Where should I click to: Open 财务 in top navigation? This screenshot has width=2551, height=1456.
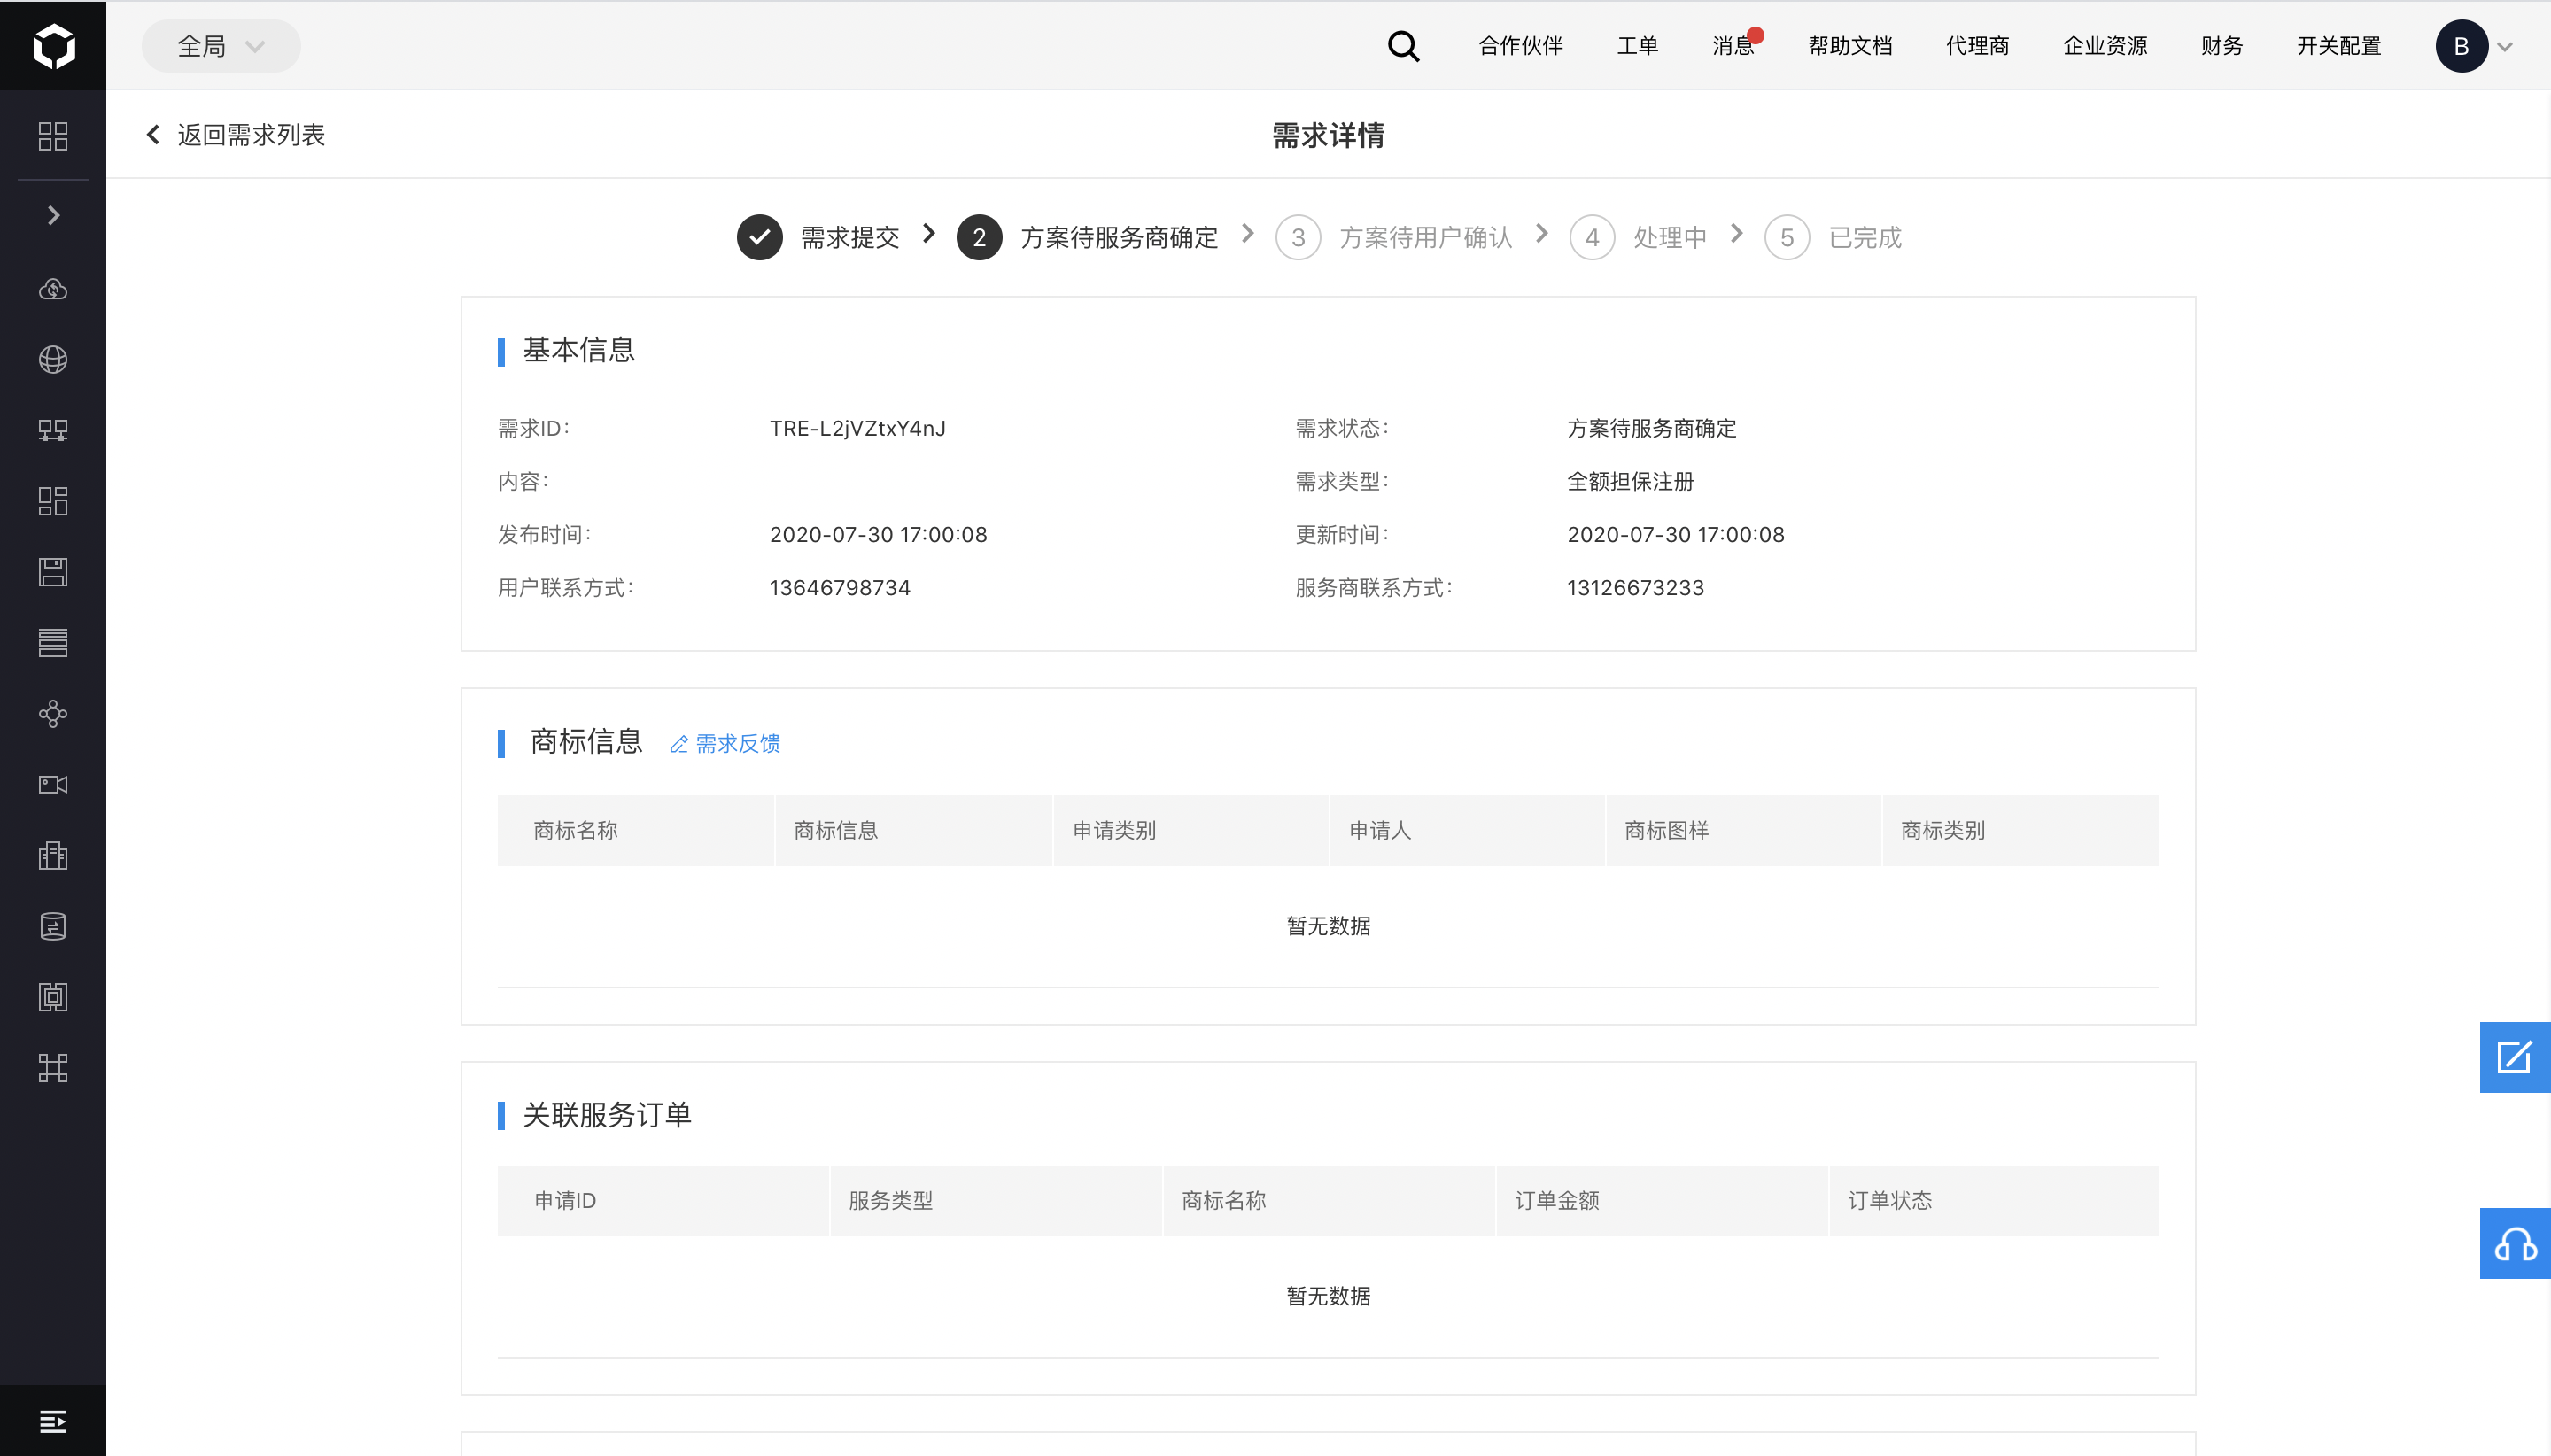click(2222, 46)
